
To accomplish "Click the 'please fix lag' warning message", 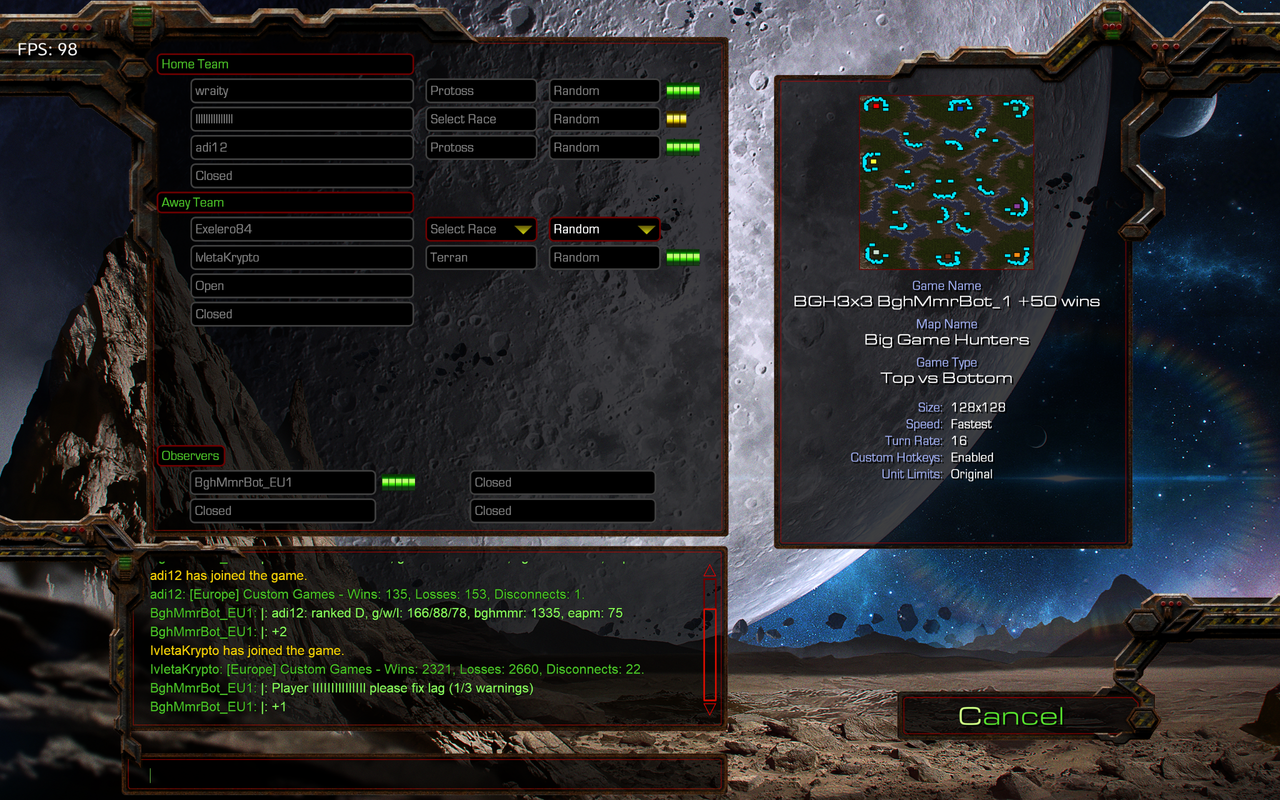I will click(341, 688).
